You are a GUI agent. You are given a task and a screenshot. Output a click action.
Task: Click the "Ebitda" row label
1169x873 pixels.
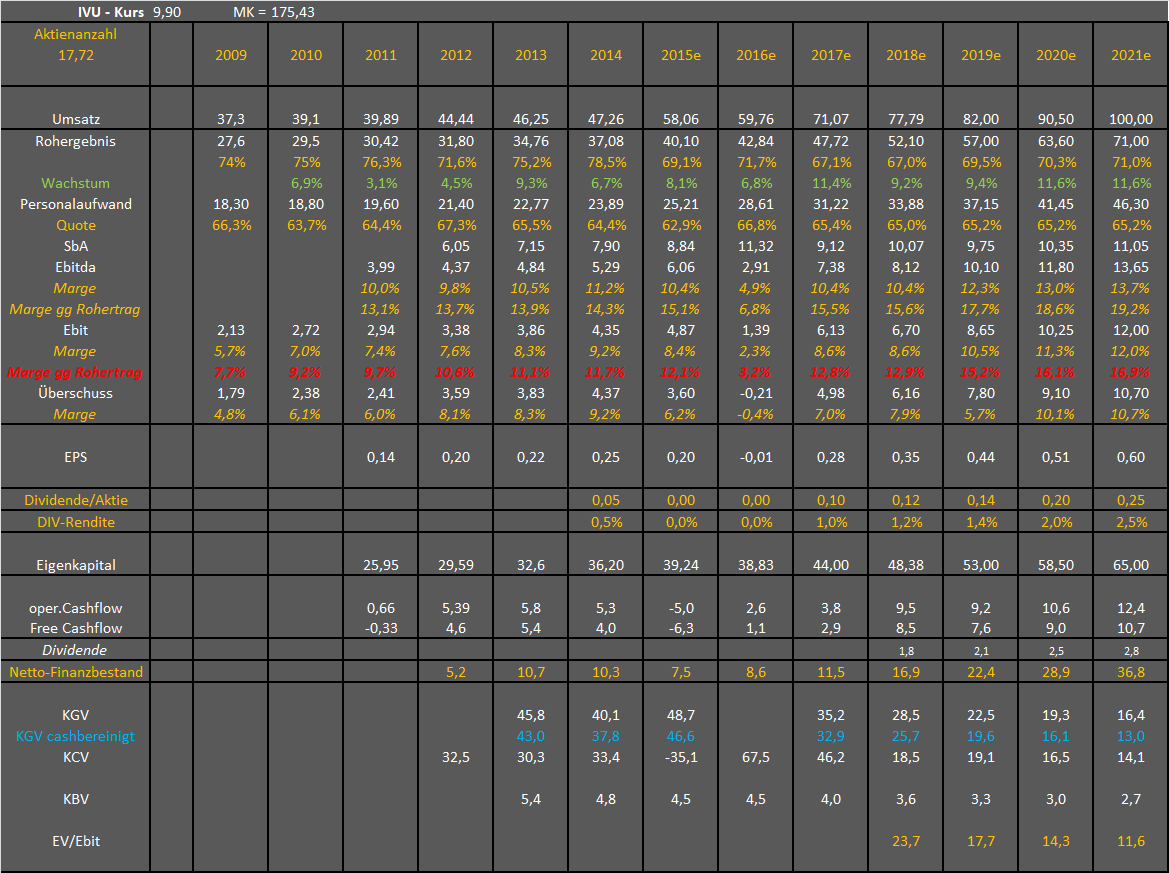click(x=75, y=267)
